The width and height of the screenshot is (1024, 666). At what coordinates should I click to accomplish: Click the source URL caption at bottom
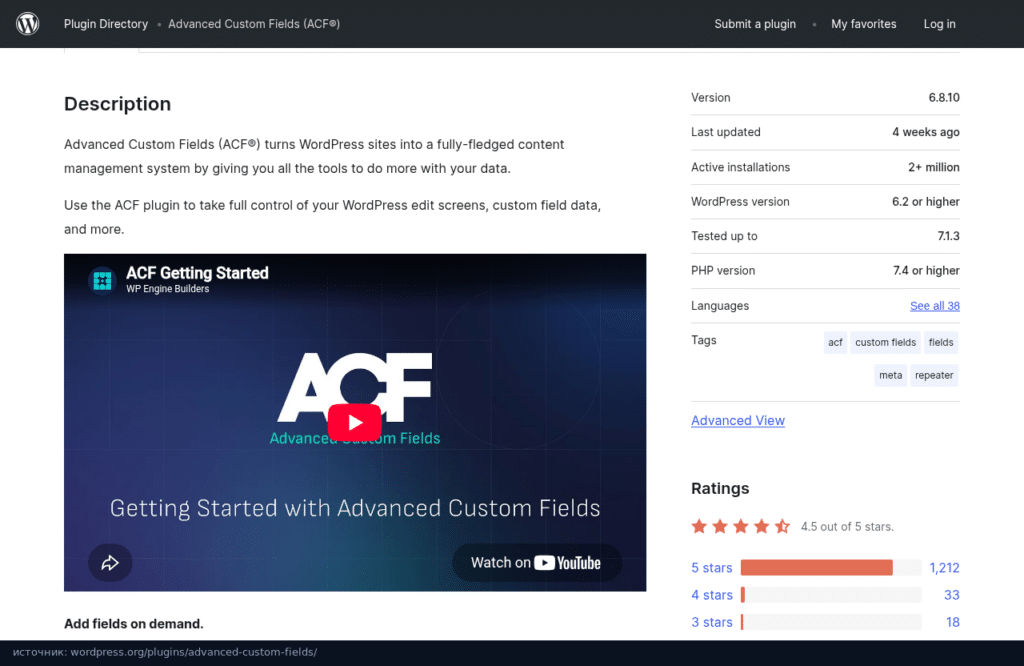click(x=165, y=652)
